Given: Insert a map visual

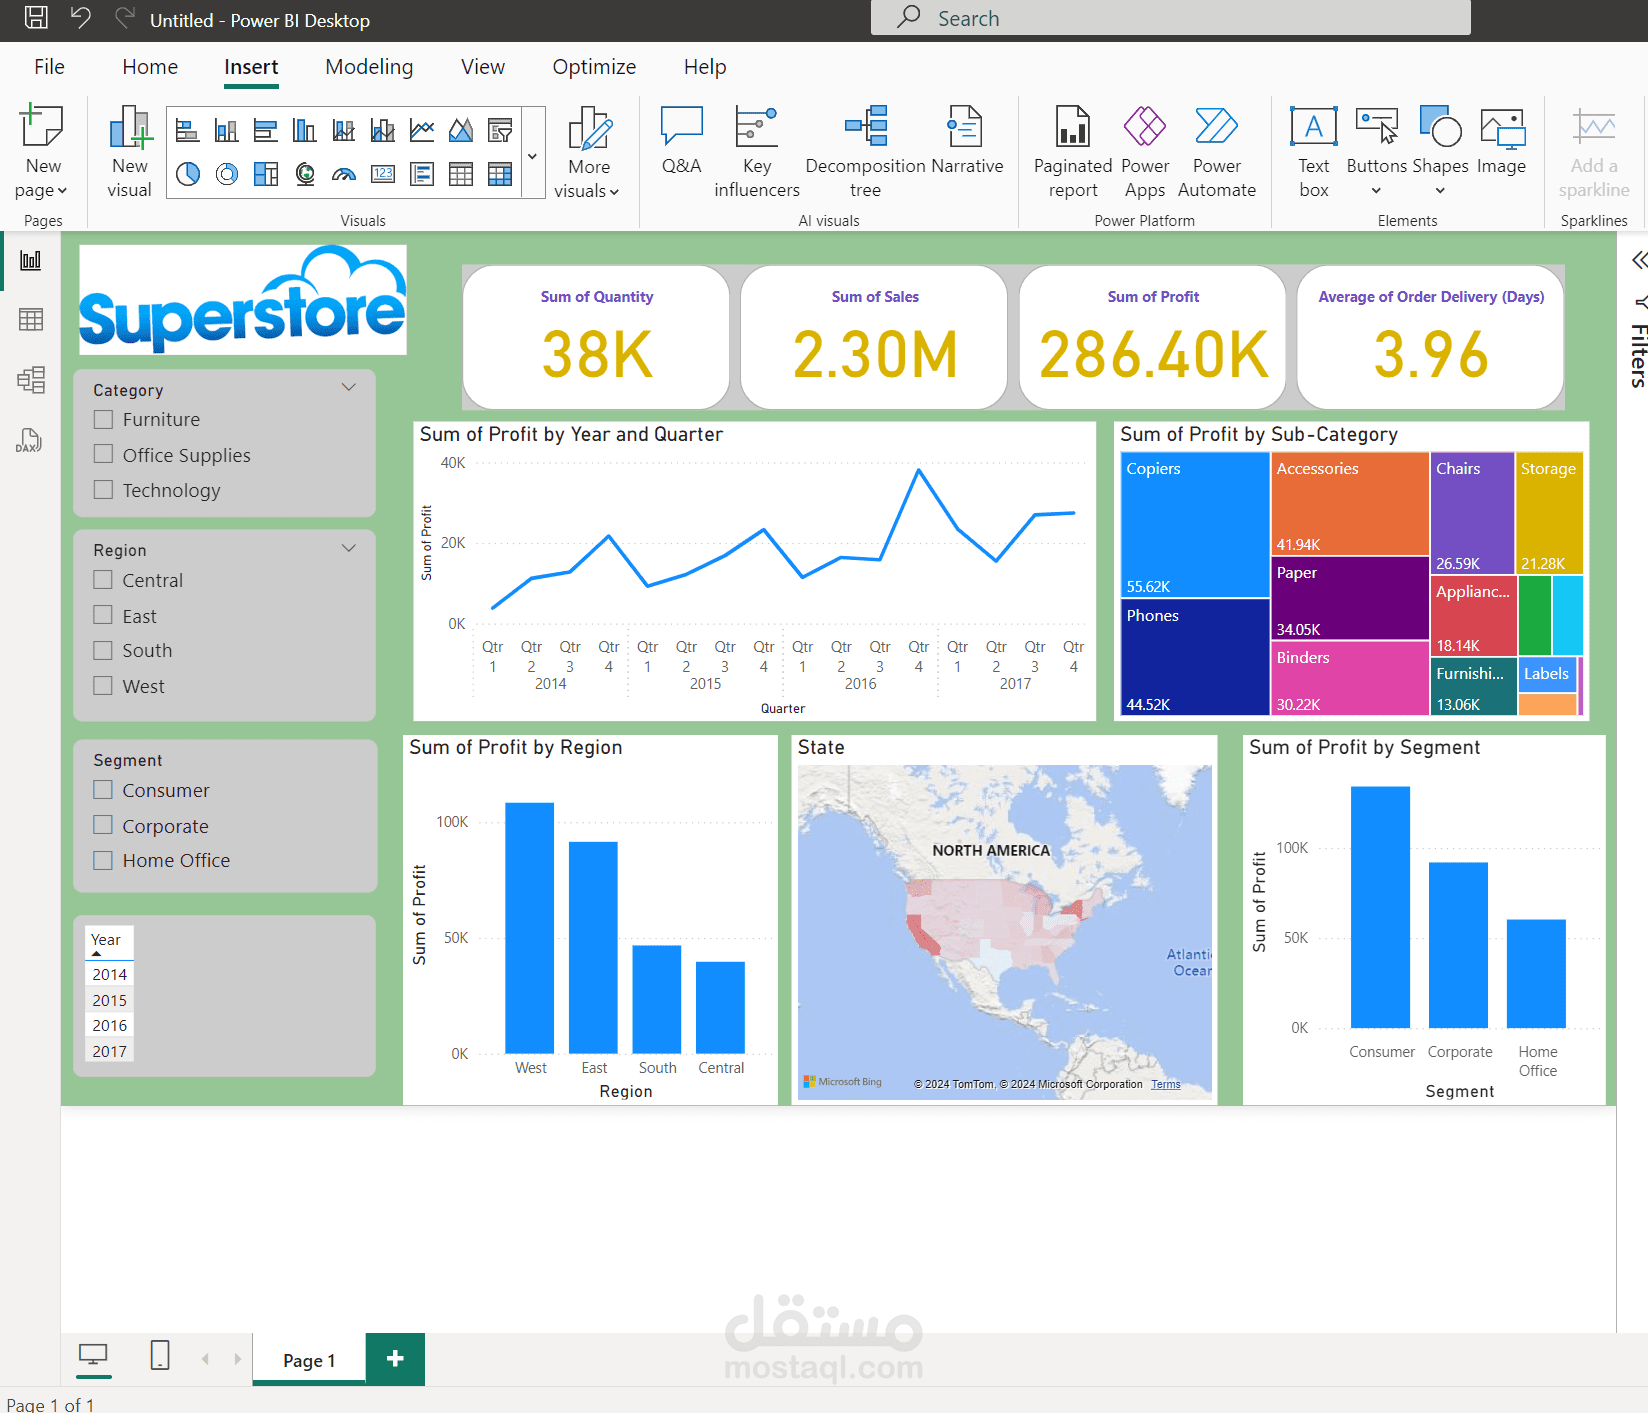Looking at the screenshot, I should (x=304, y=174).
